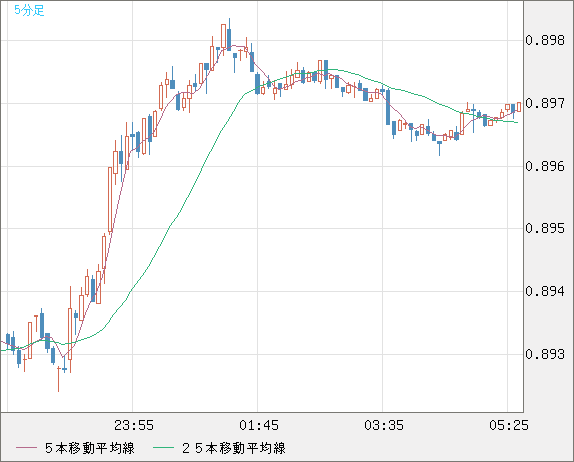Click the 5本移動平均線 legend label
This screenshot has height=462, width=574.
pos(90,448)
